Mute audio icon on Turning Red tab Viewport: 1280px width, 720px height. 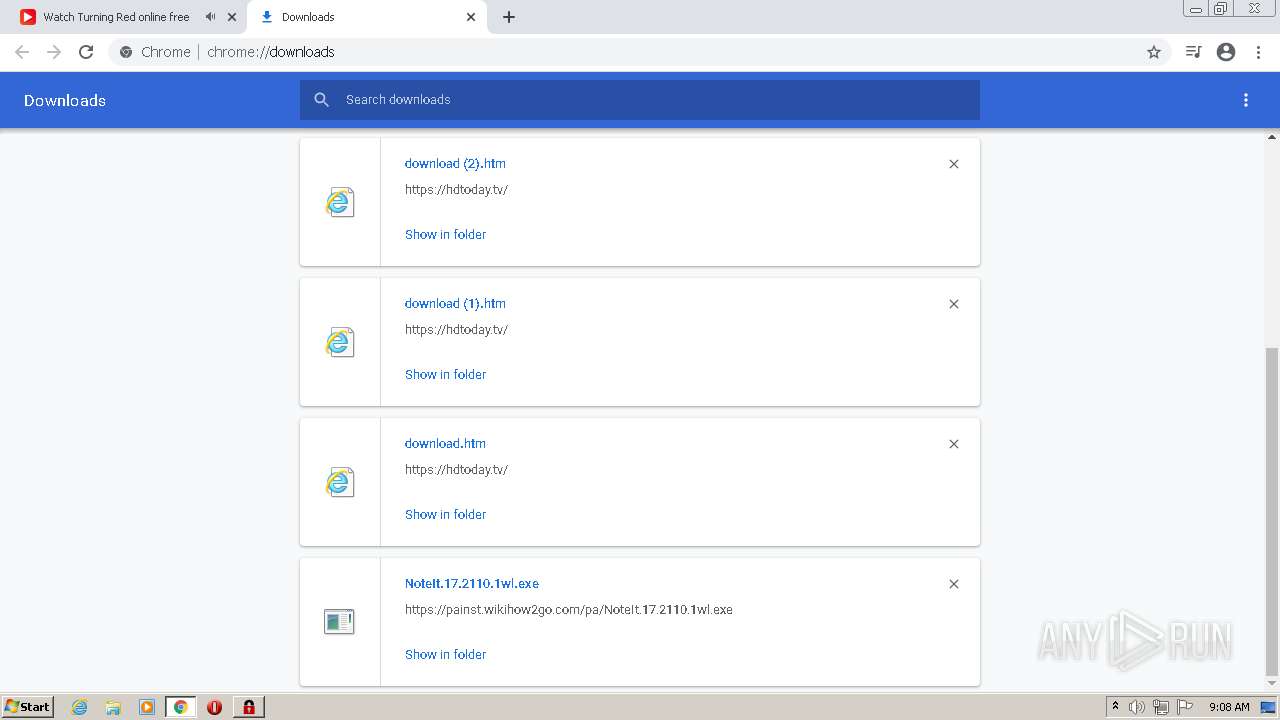tap(211, 17)
